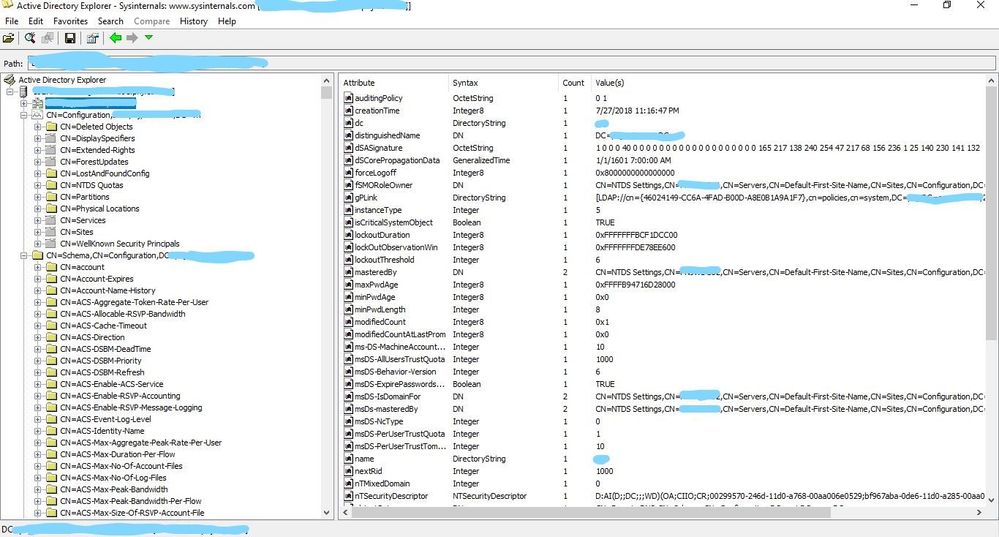The image size is (999, 537).
Task: Click the Active Directory Explorer root icon
Action: (x=10, y=80)
